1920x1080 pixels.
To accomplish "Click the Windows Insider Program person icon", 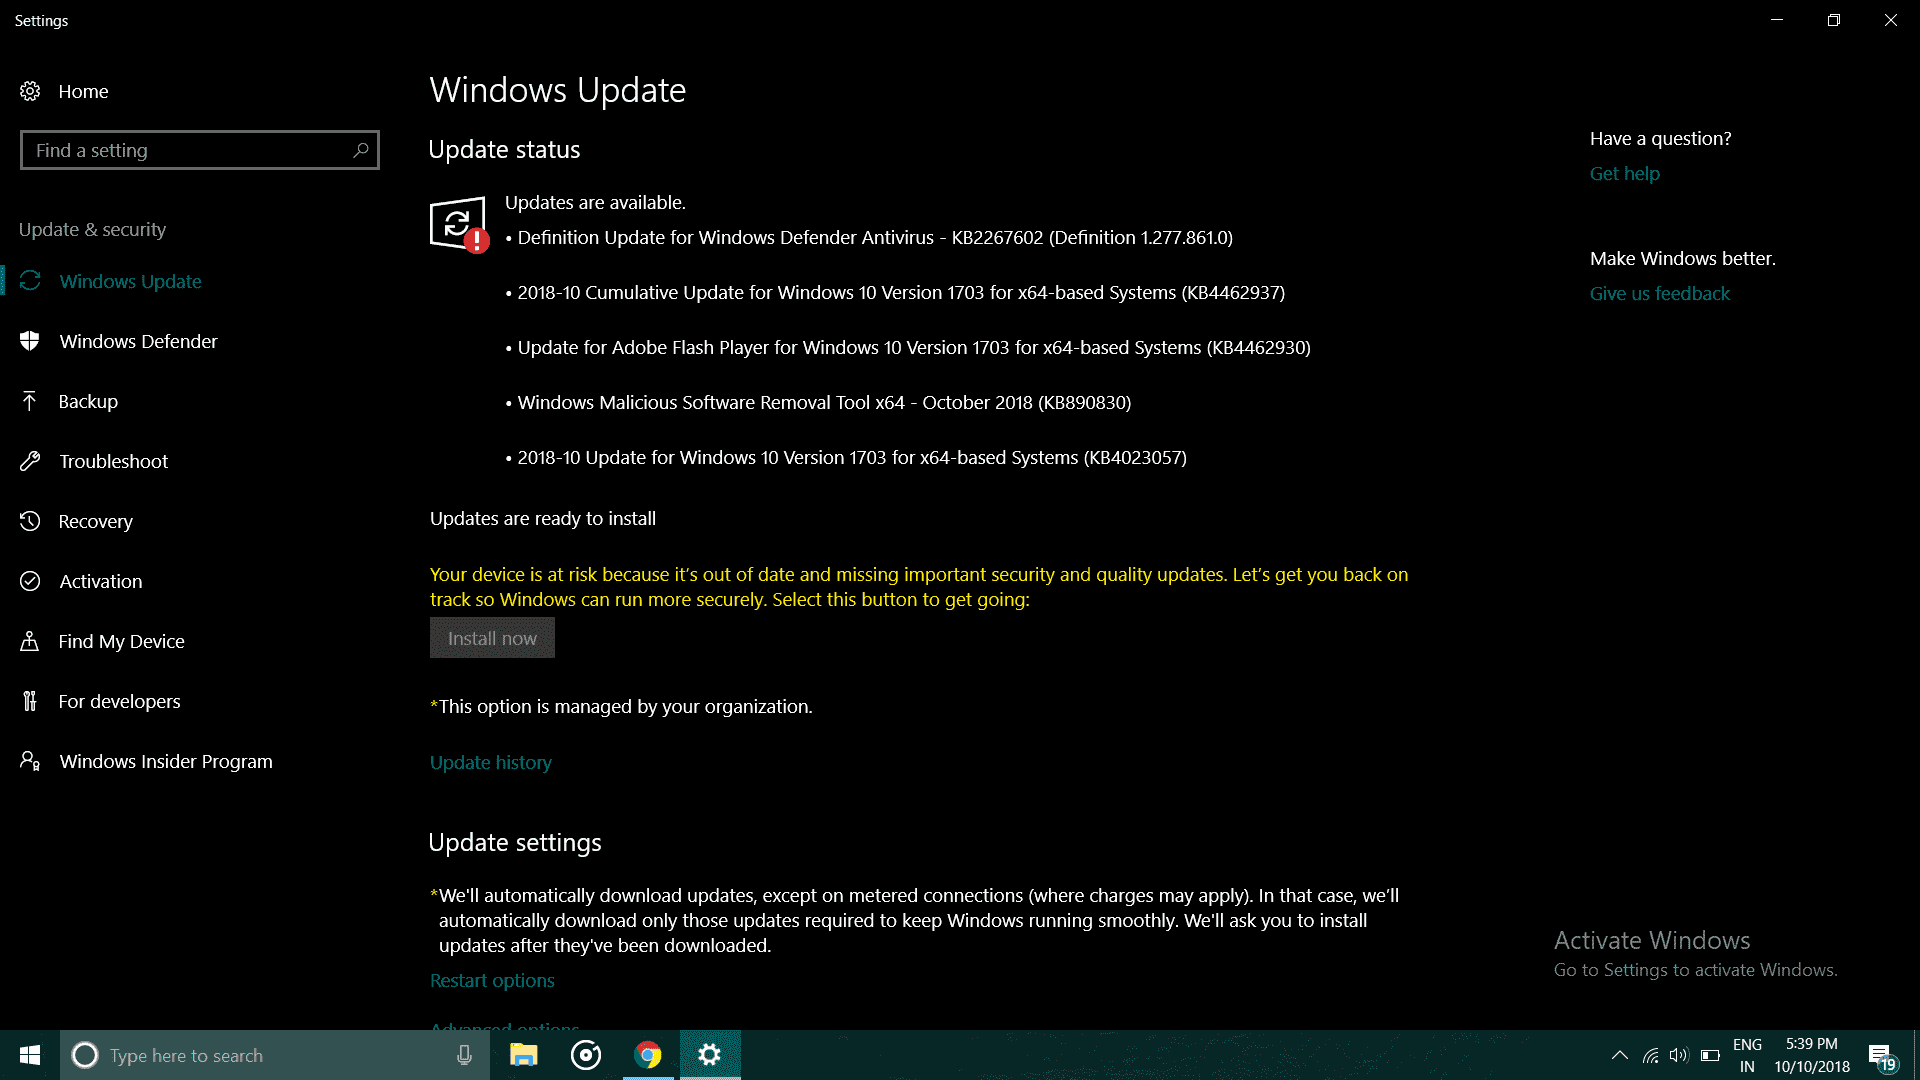I will [x=30, y=761].
